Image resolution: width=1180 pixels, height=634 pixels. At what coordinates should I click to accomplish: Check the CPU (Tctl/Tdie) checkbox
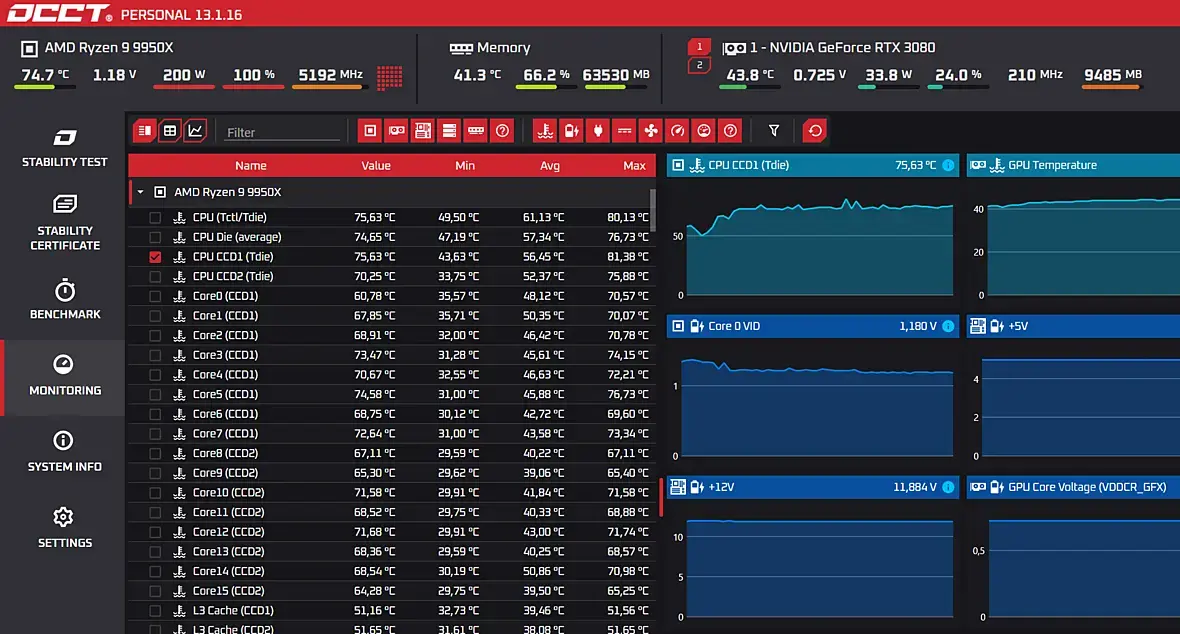tap(155, 218)
